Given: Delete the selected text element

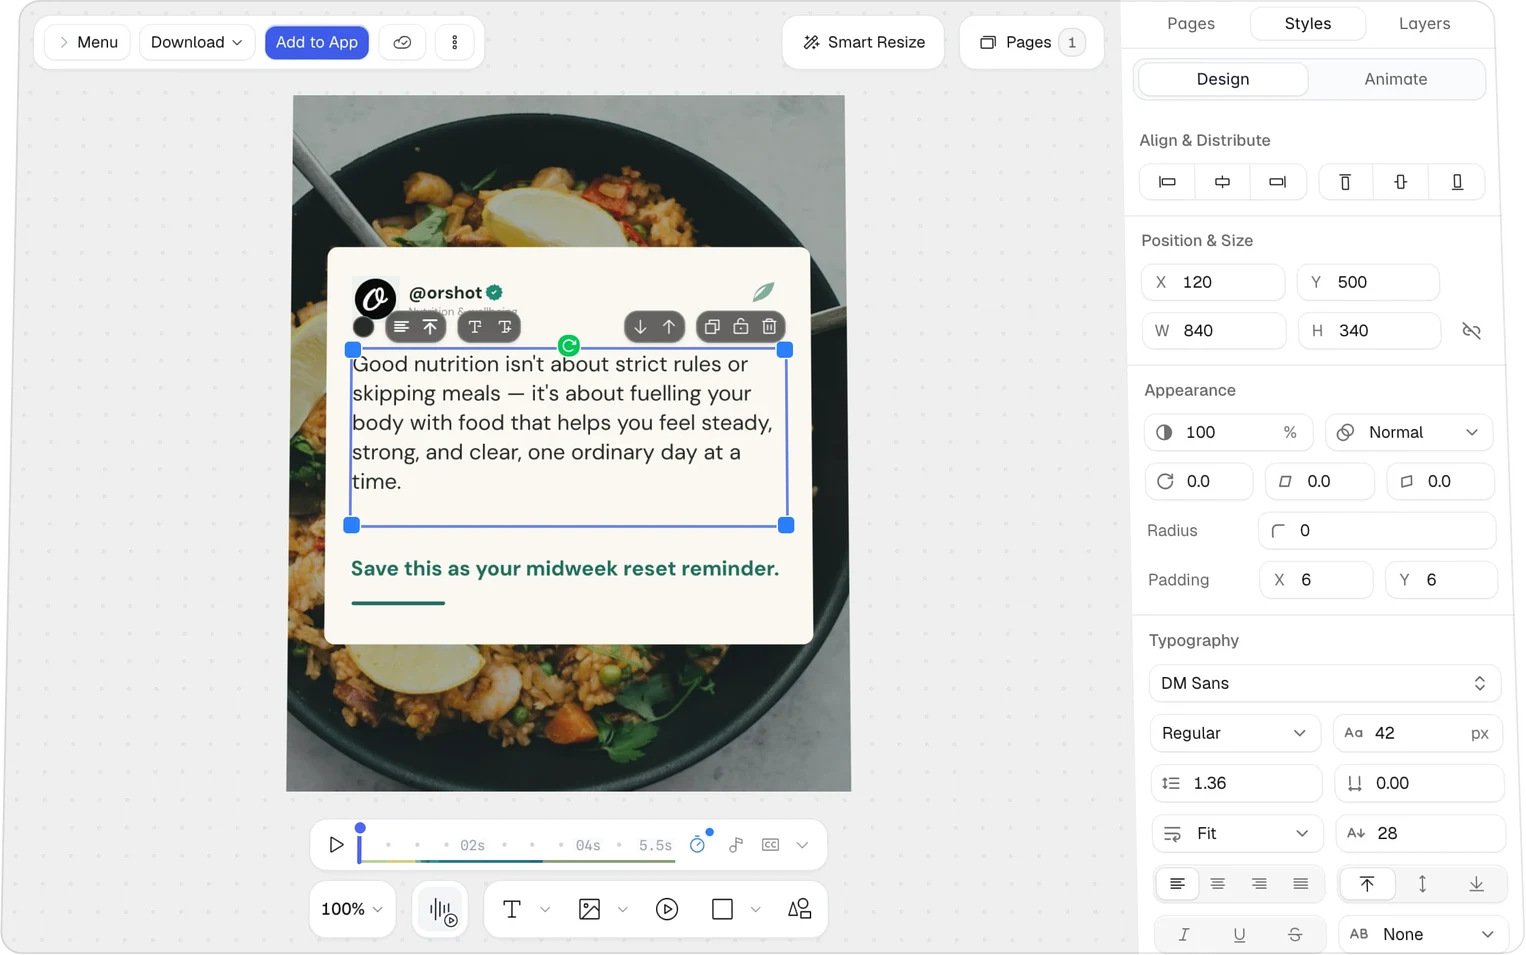Looking at the screenshot, I should 769,327.
